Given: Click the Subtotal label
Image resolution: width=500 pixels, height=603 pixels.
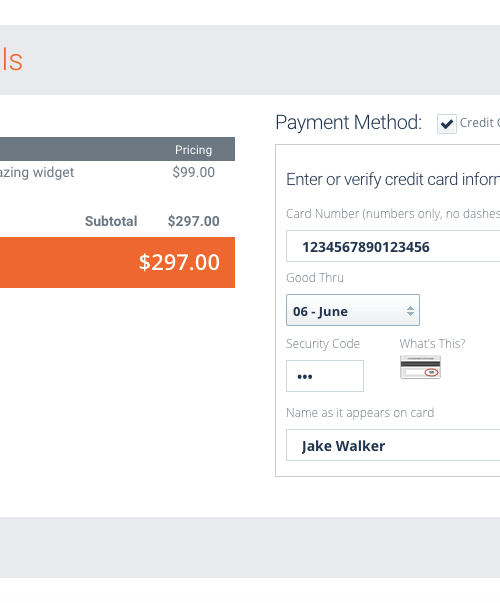Looking at the screenshot, I should (x=111, y=221).
